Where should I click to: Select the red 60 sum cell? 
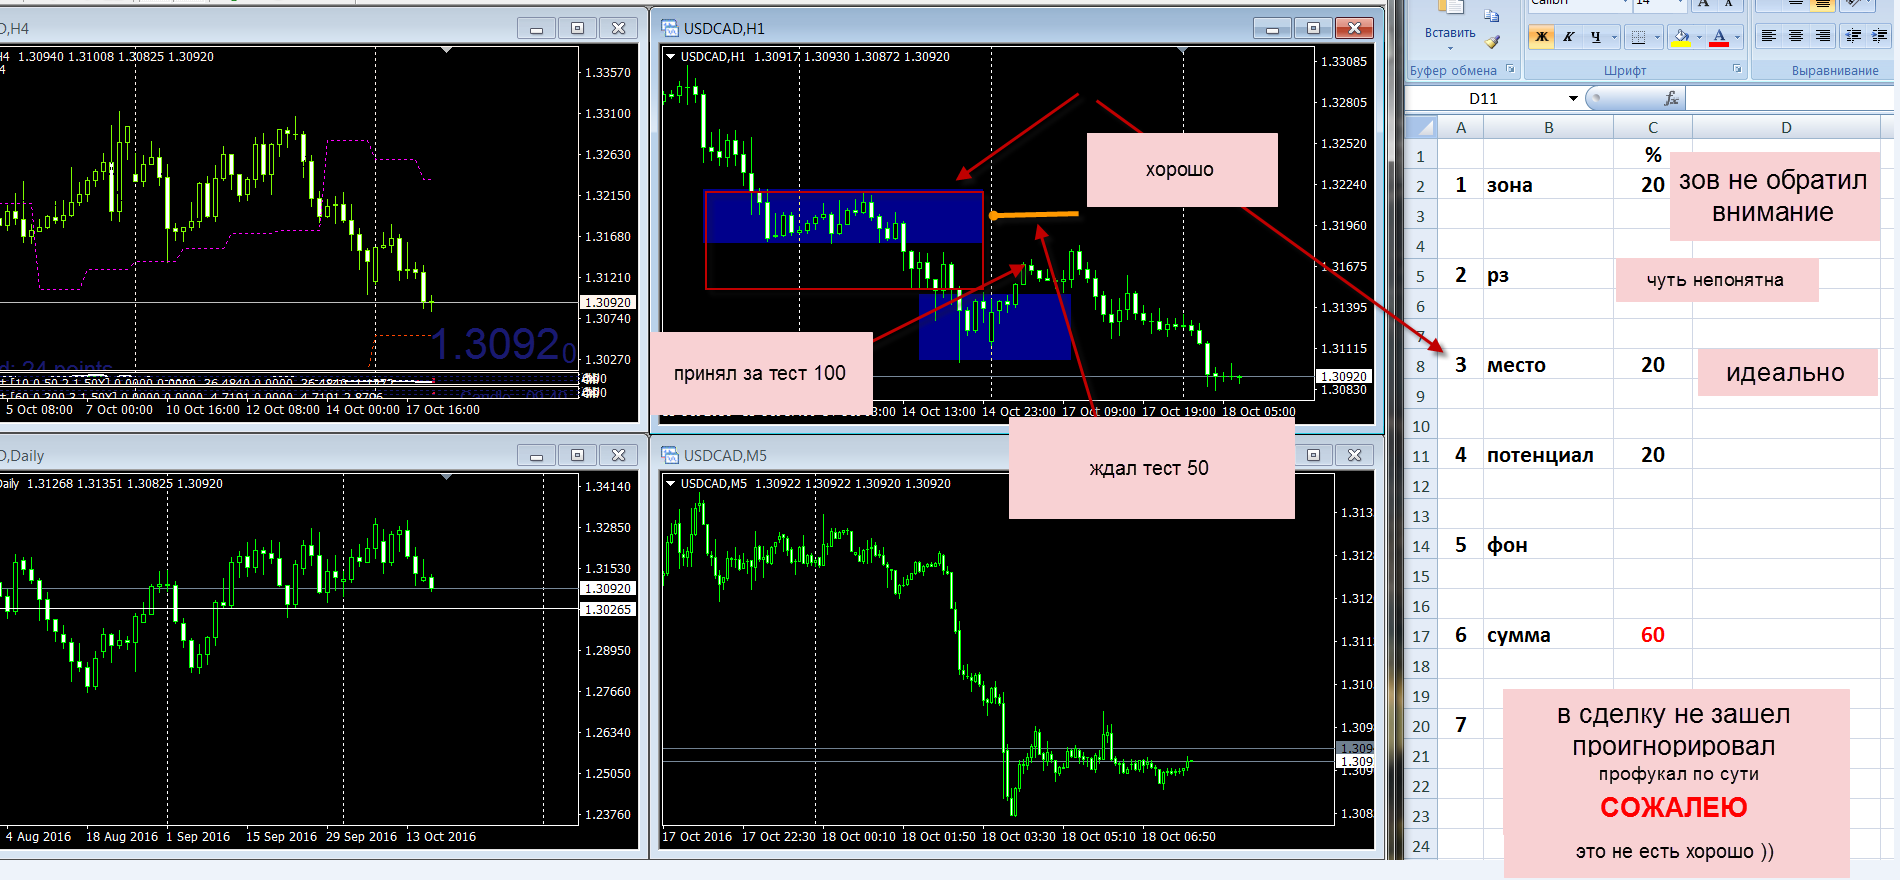pyautogui.click(x=1653, y=635)
